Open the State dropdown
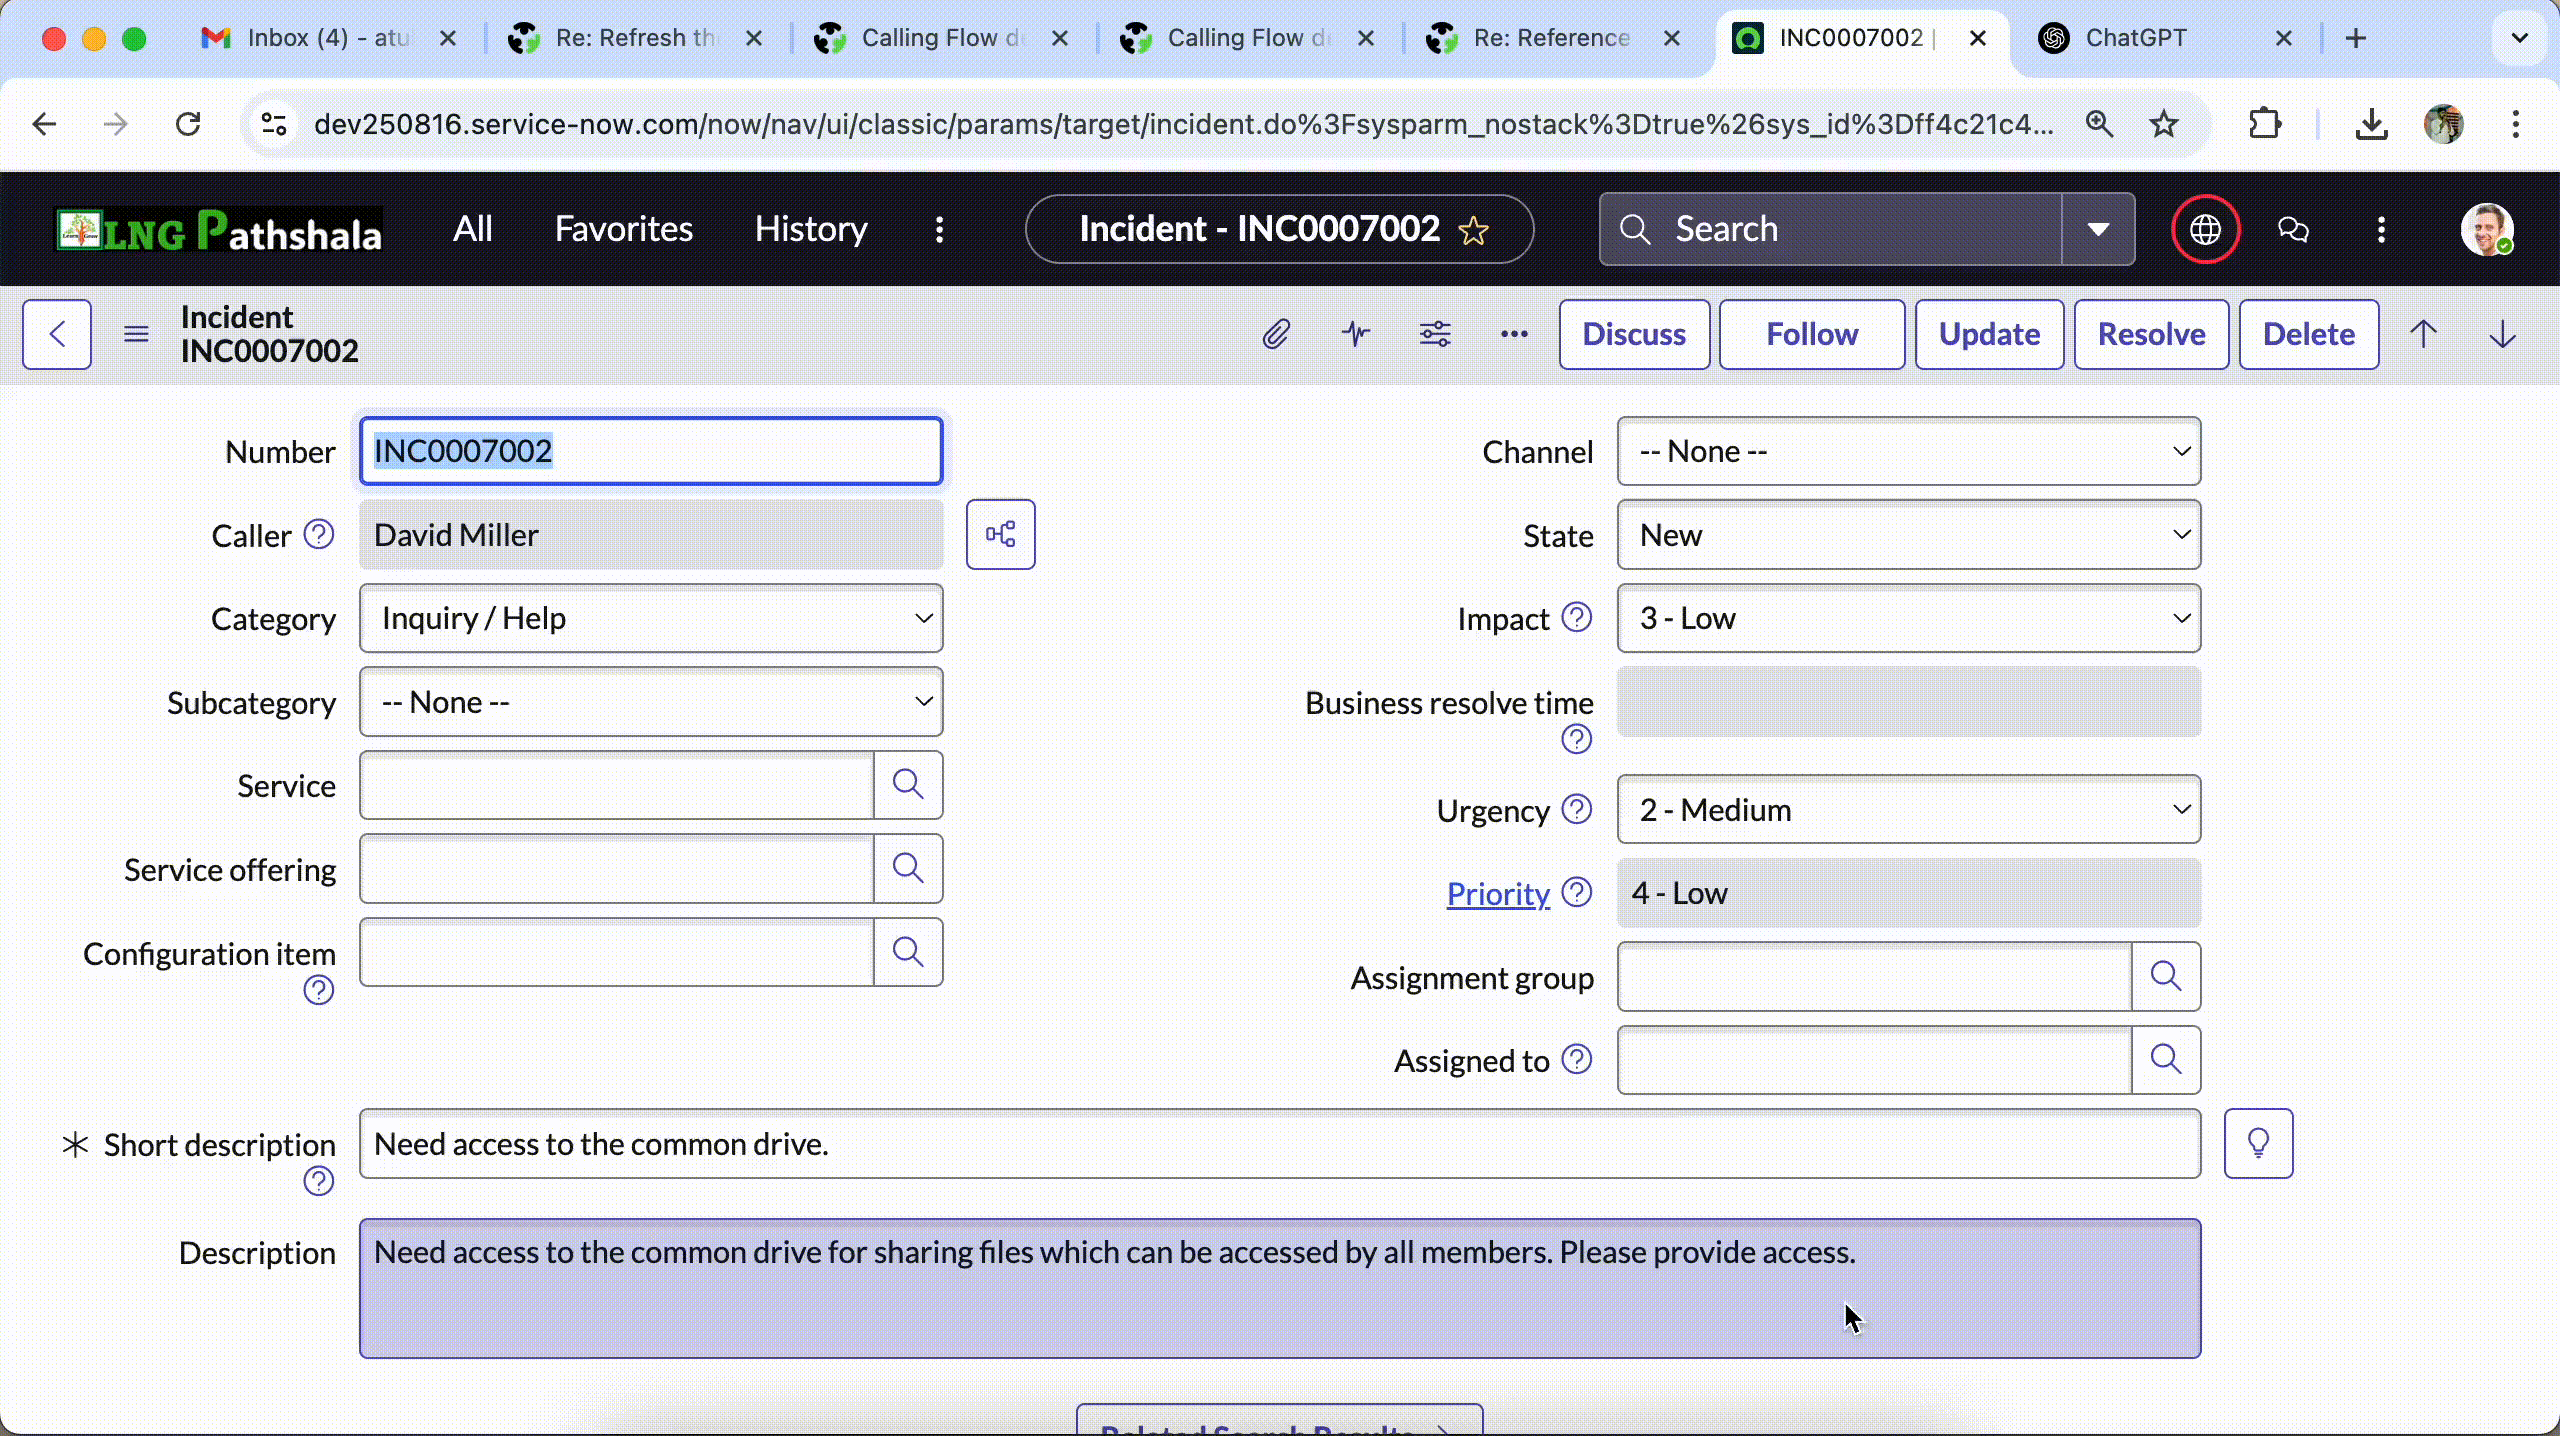The height and width of the screenshot is (1436, 2560). [1908, 535]
